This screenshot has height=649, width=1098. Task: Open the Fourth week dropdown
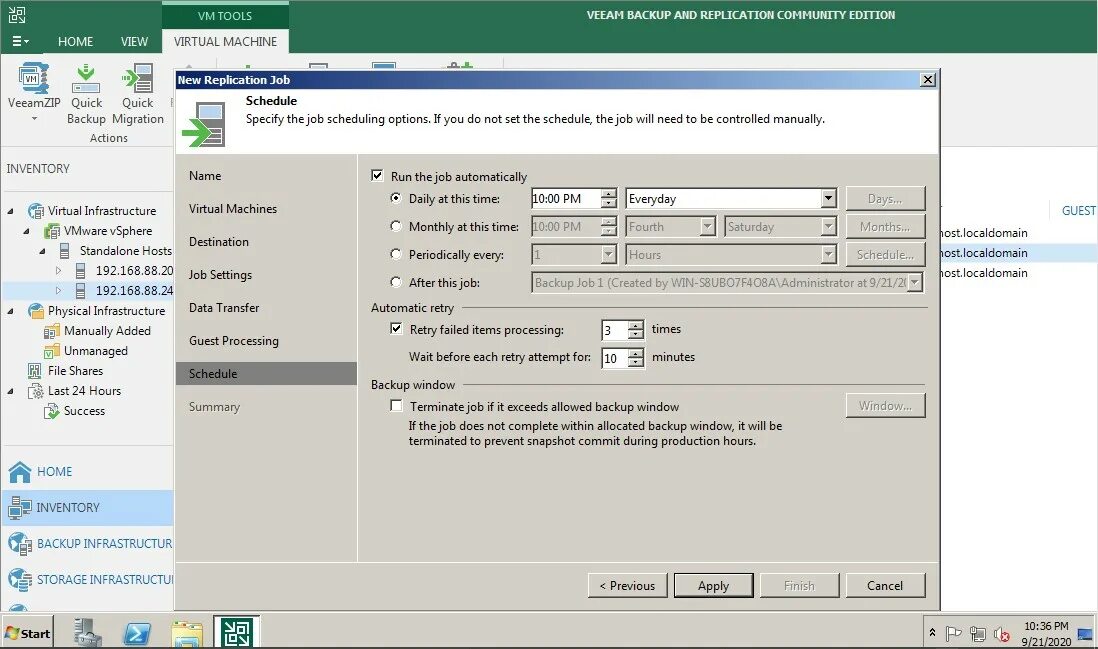point(707,227)
